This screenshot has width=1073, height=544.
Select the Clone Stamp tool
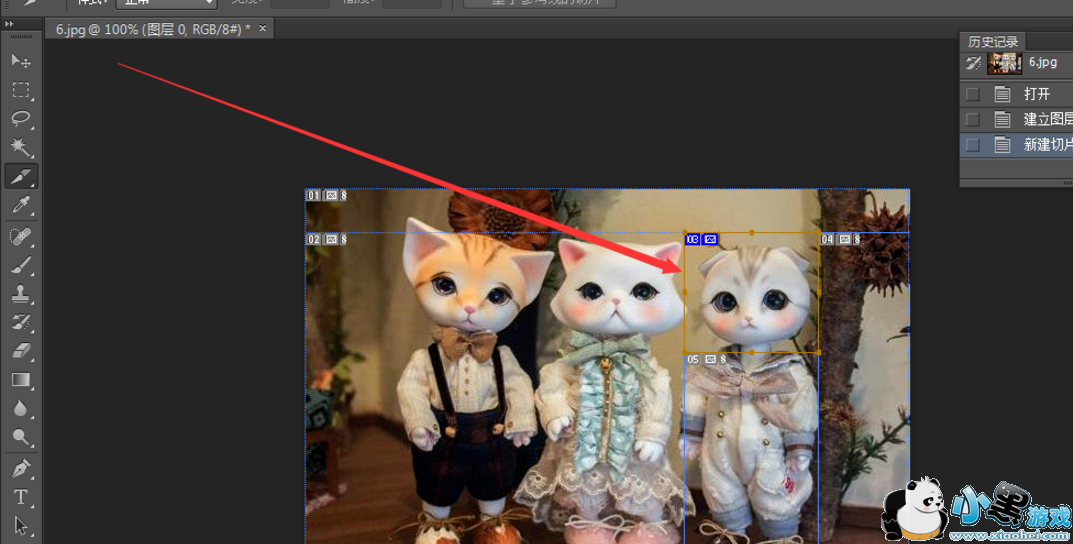(21, 294)
